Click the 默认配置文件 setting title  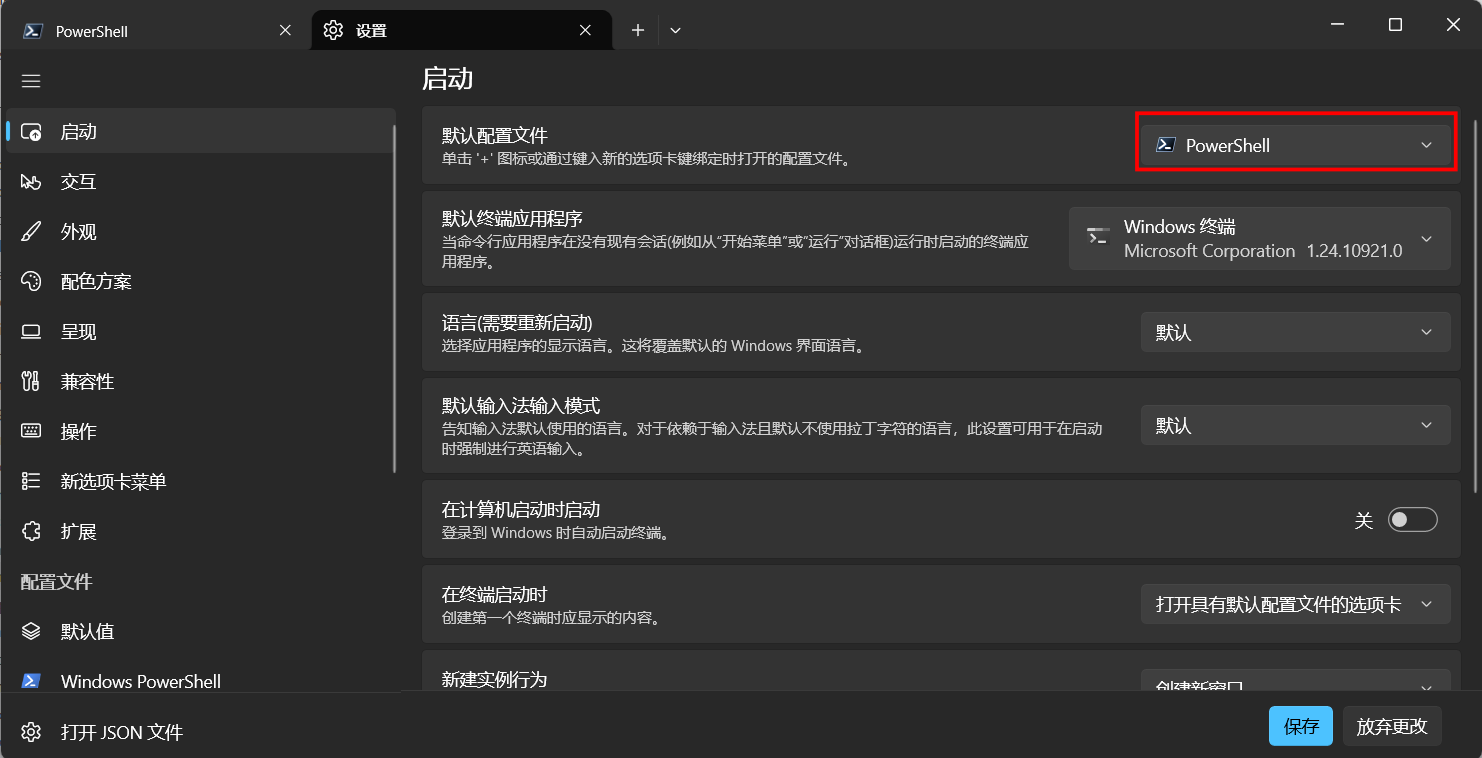pyautogui.click(x=495, y=135)
